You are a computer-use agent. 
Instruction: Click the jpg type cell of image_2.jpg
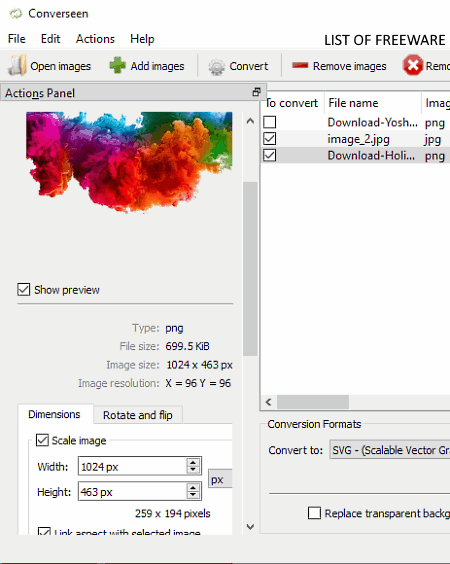[432, 139]
